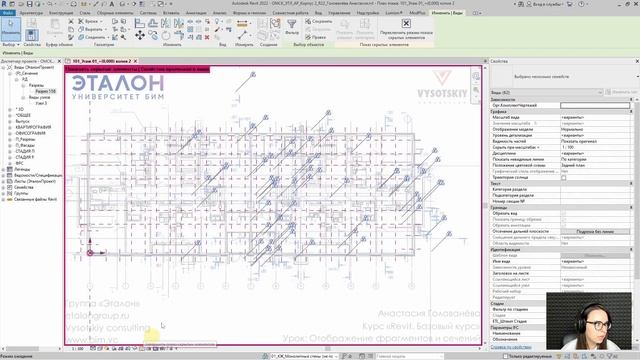Select 'Связанные файлы Revit' tree item
640x360 pixels.
[36, 199]
